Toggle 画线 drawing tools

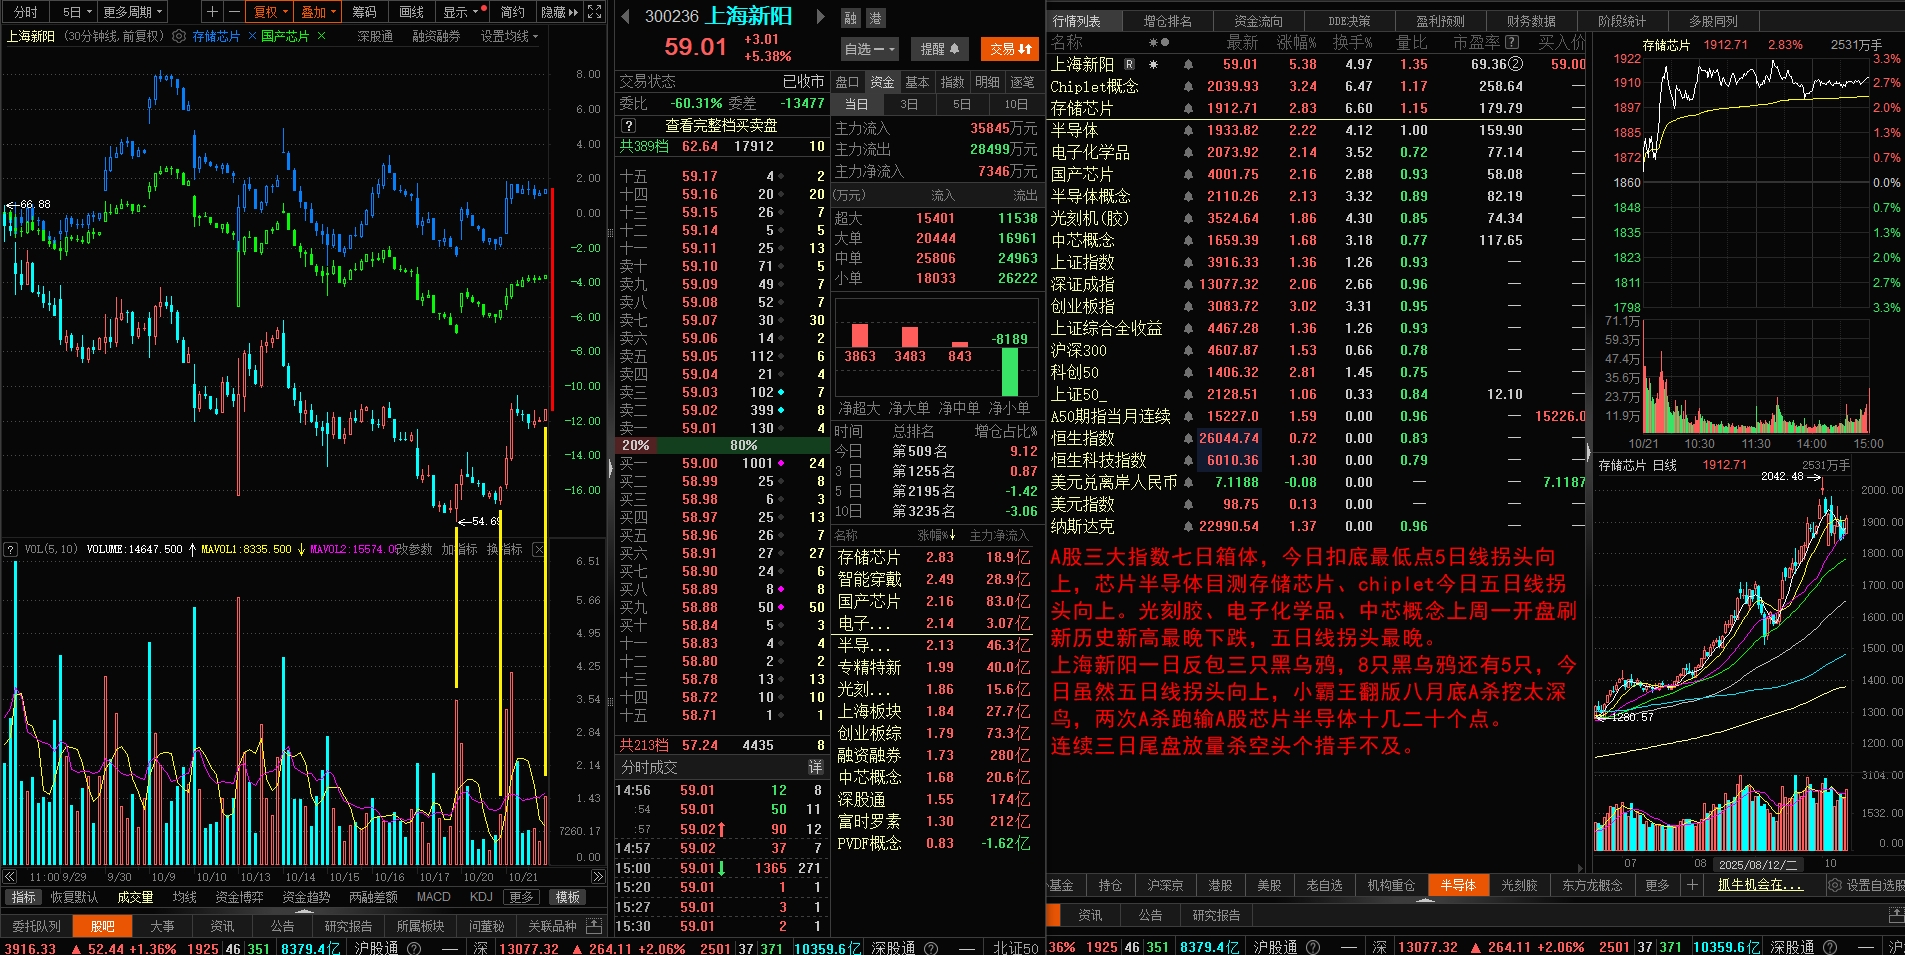(411, 12)
